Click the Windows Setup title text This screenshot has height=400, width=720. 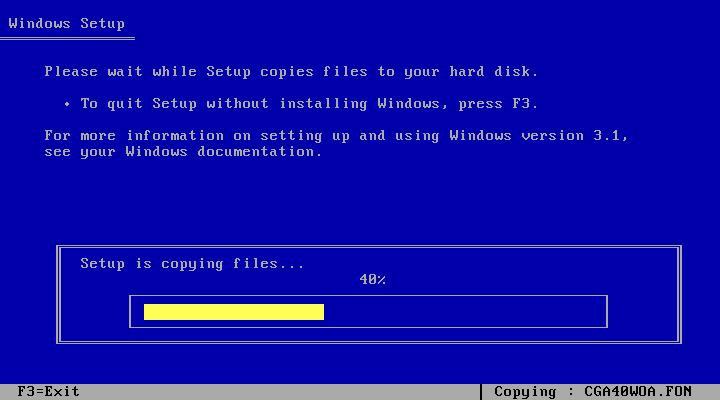coord(67,23)
